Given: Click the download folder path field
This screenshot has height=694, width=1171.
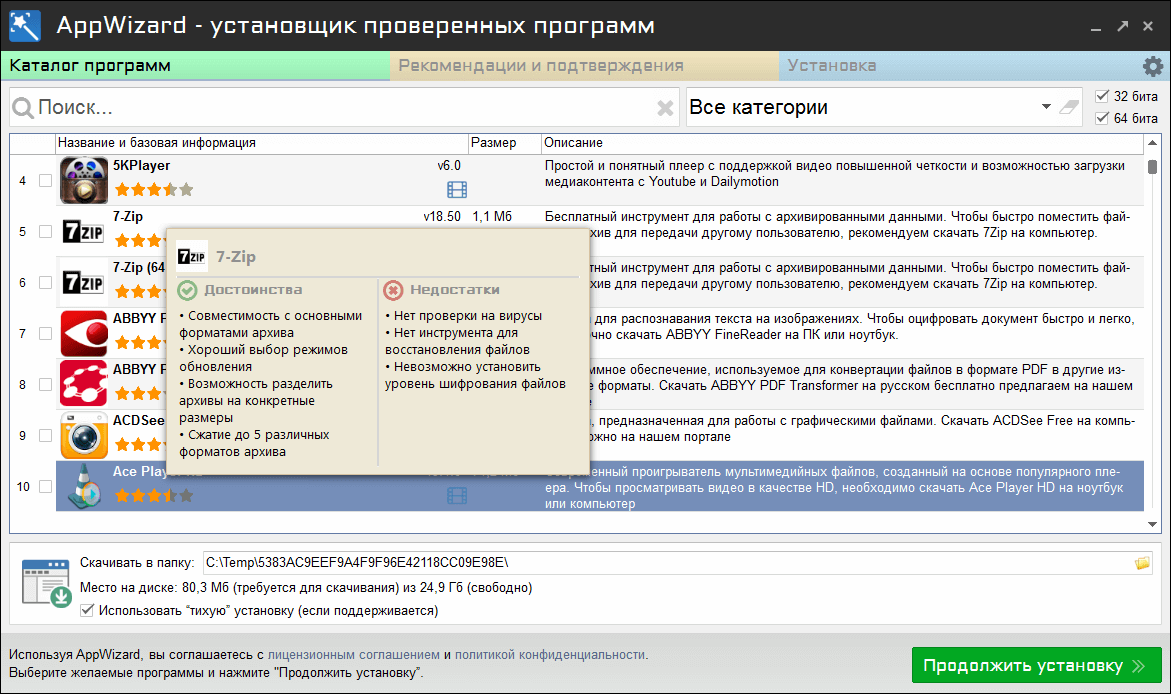Looking at the screenshot, I should 677,563.
